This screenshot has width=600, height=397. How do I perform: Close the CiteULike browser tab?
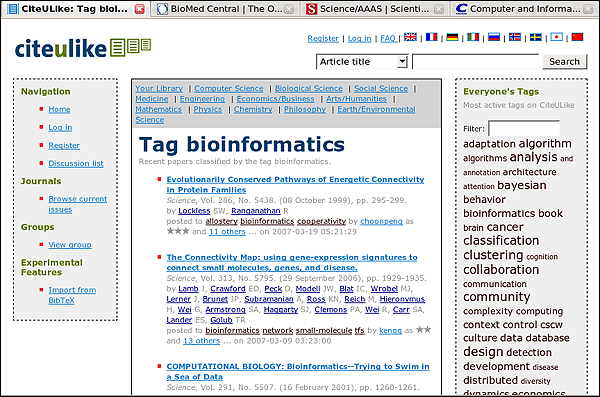(x=140, y=9)
